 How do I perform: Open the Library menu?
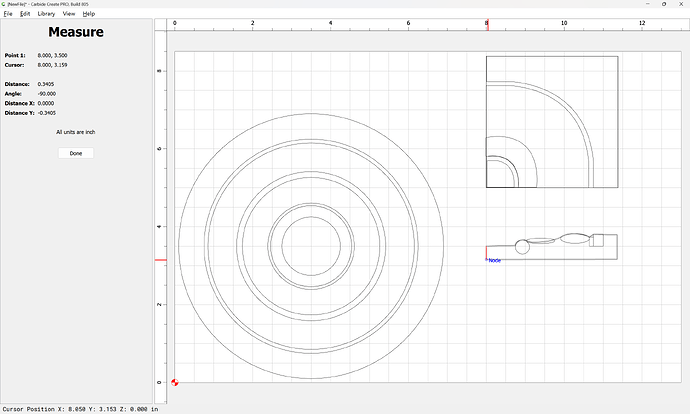(x=46, y=14)
